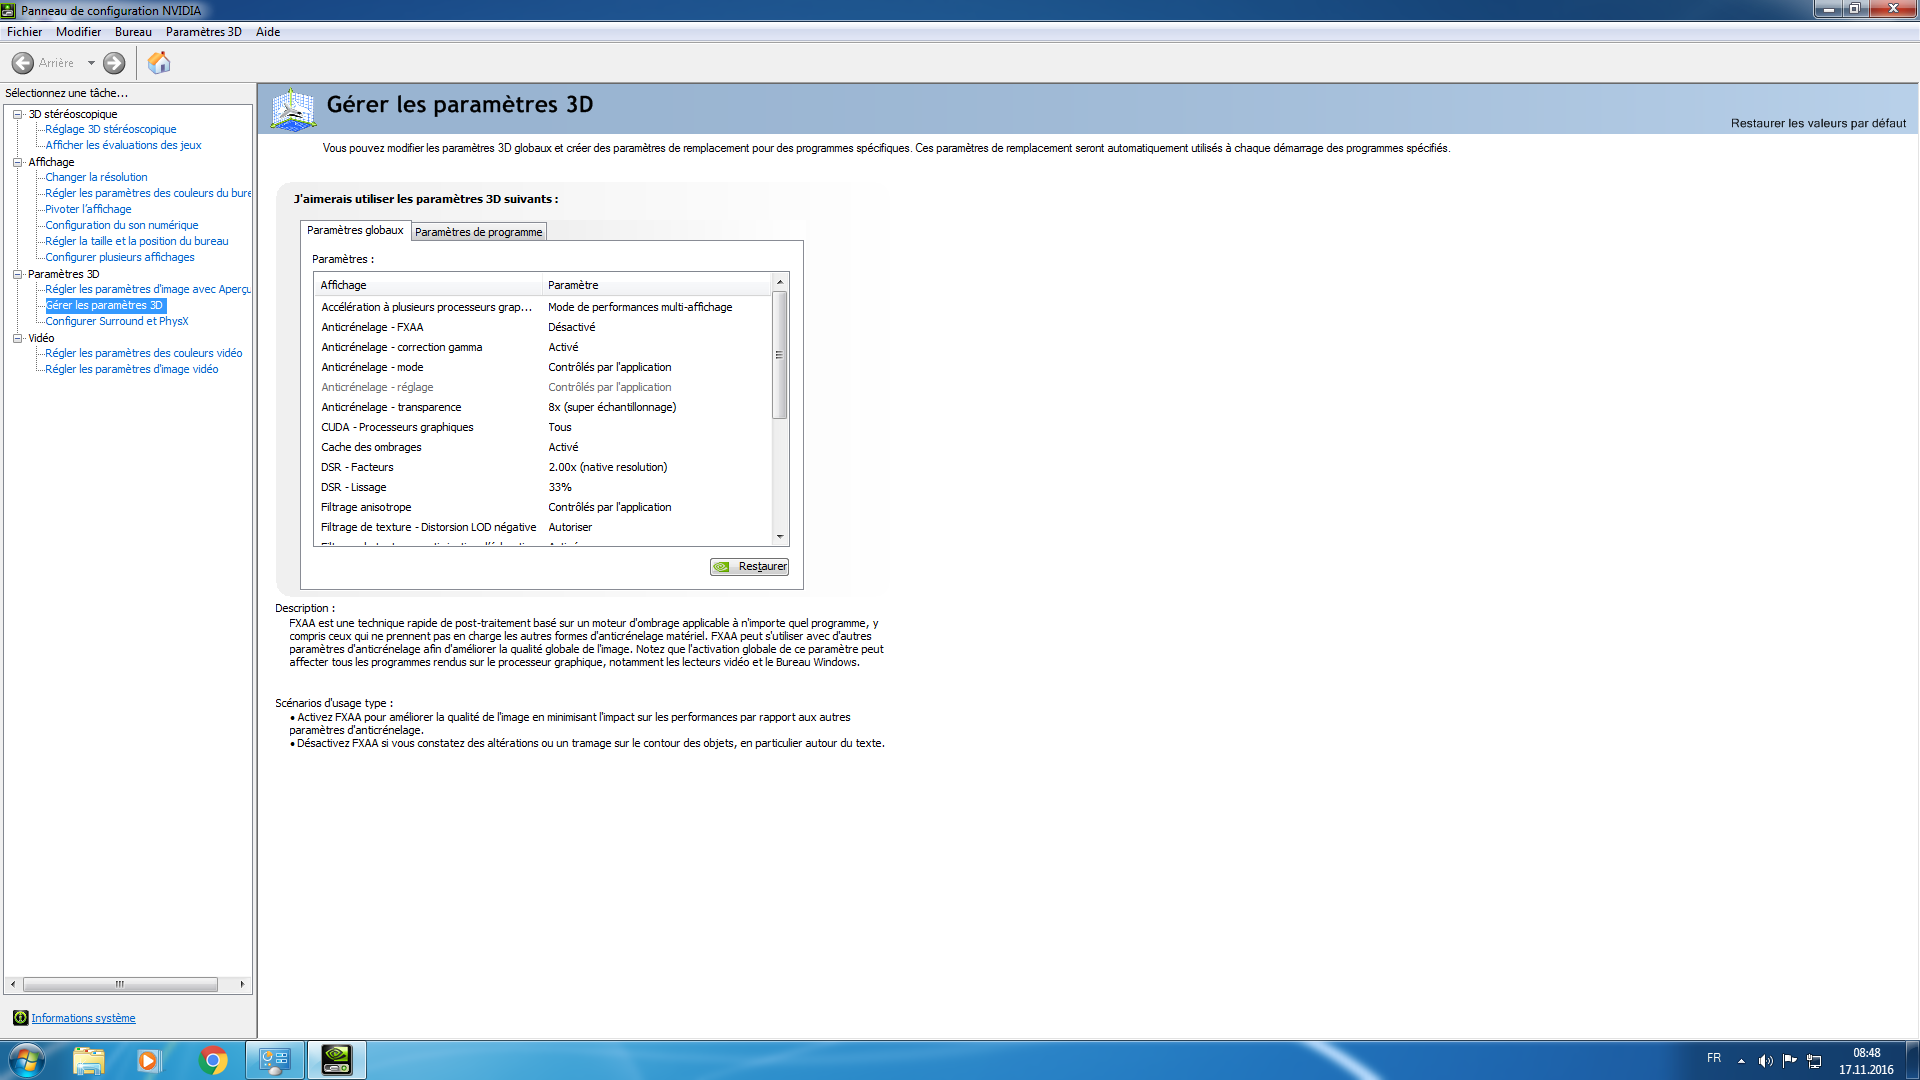1920x1080 pixels.
Task: Open Configurer Surround et PhysX
Action: [x=116, y=321]
